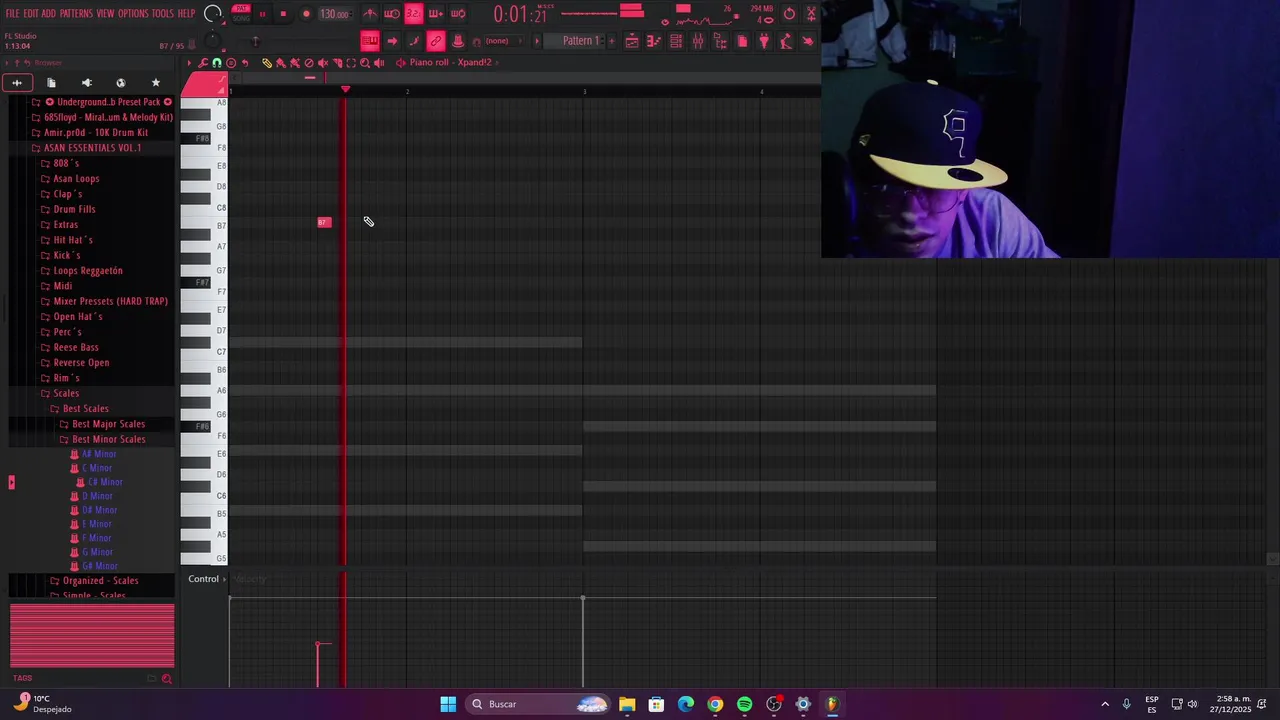This screenshot has width=1280, height=720.
Task: Open the Playlist window from toolbar
Action: click(631, 41)
